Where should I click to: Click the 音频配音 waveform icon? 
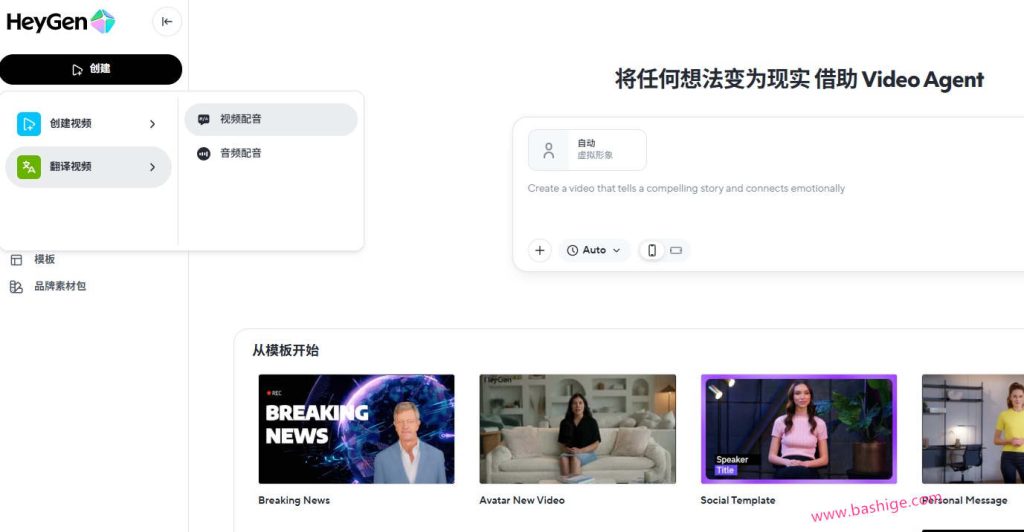[204, 153]
